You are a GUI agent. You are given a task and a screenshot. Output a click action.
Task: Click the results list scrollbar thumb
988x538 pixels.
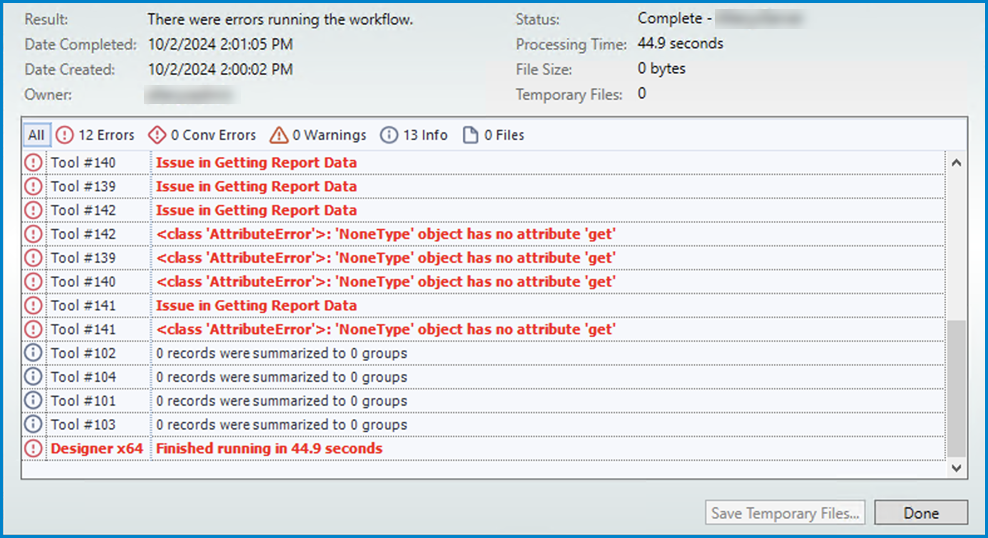(956, 388)
